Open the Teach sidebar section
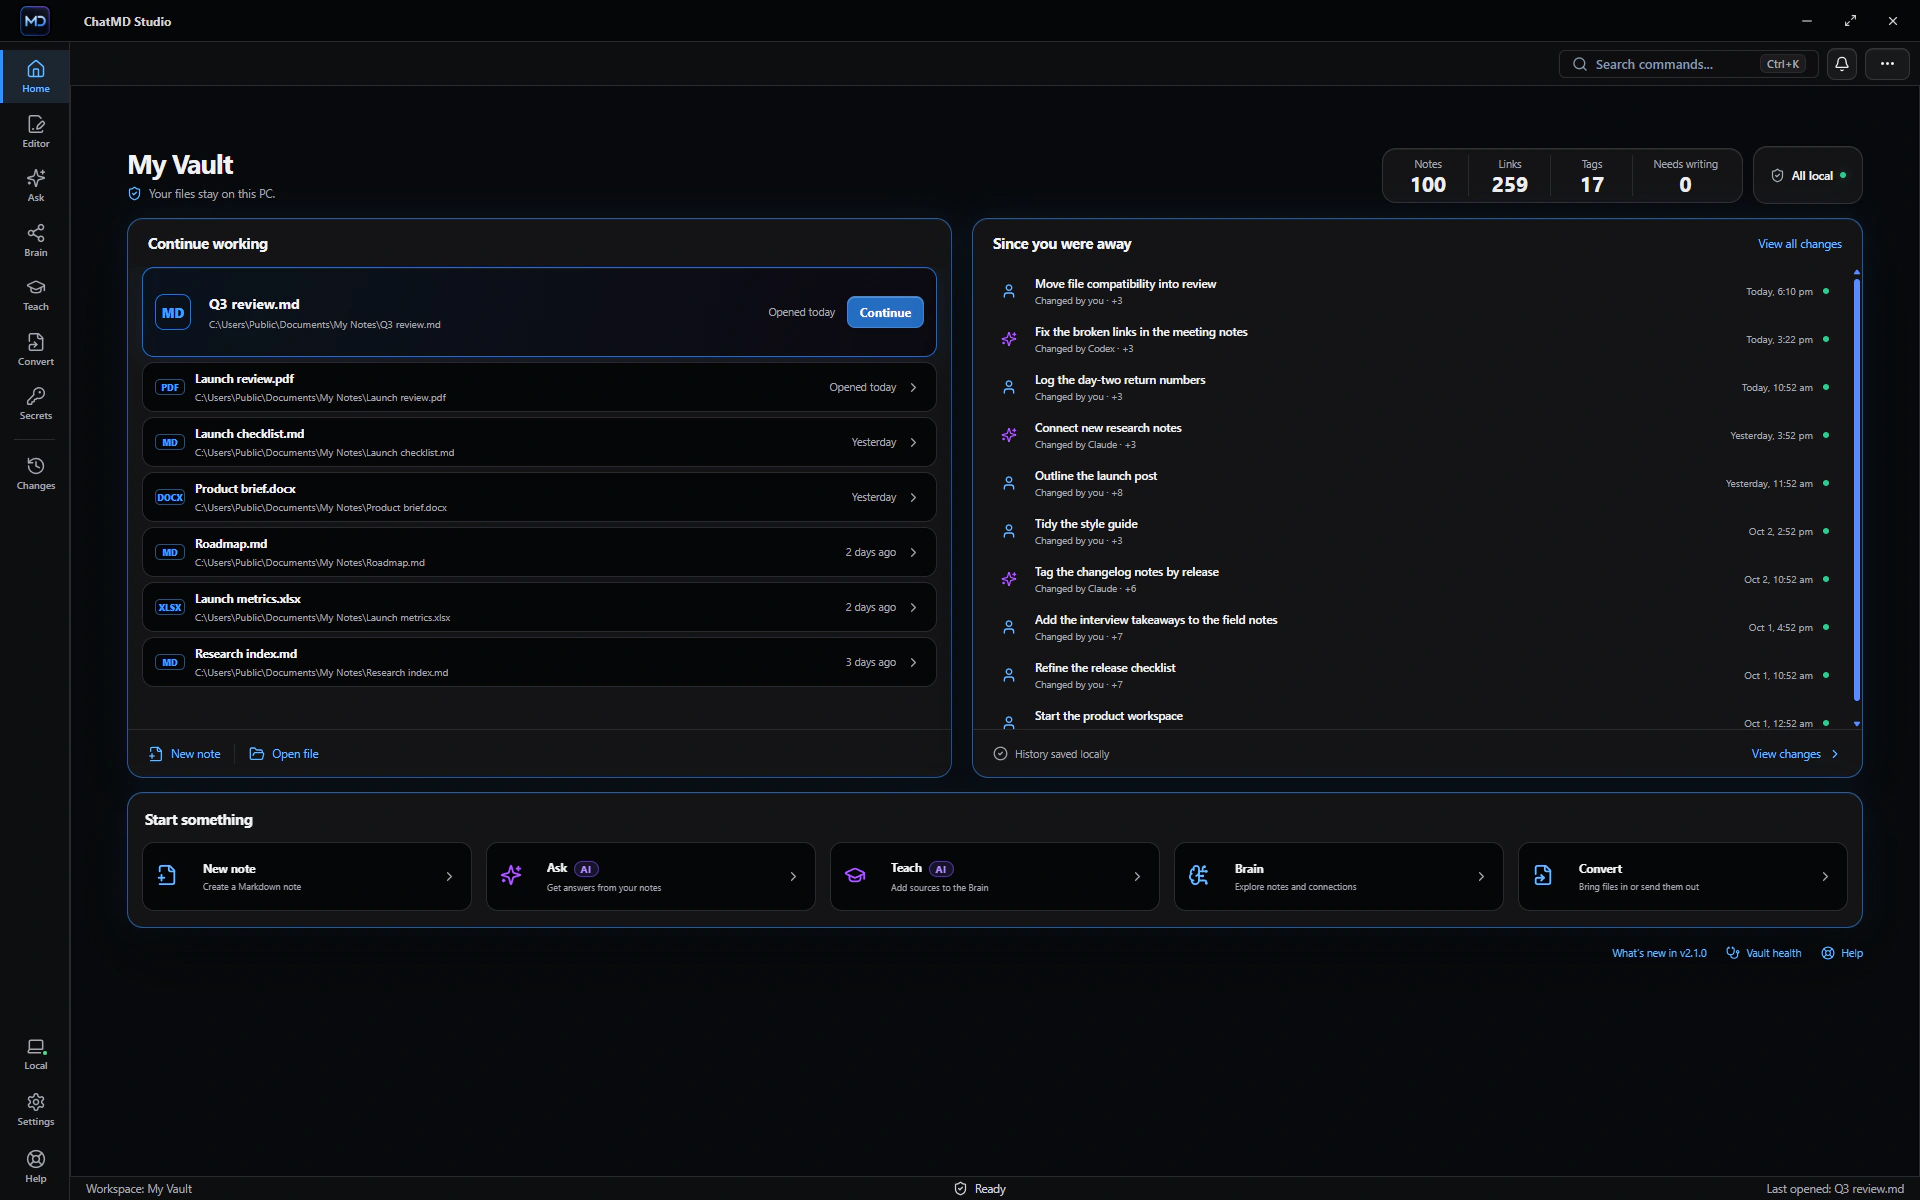The width and height of the screenshot is (1920, 1200). pos(35,294)
